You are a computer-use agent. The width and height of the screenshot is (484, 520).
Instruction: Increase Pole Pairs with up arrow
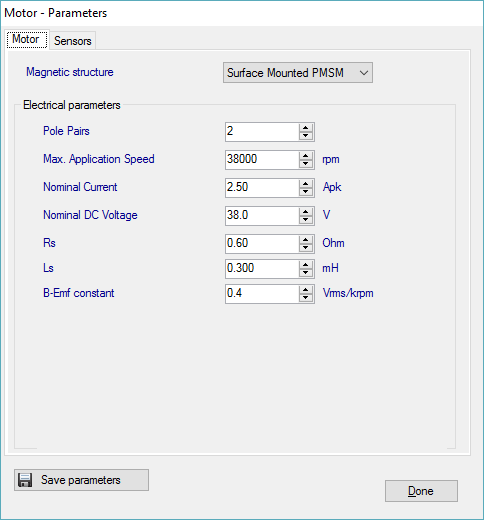[306, 128]
